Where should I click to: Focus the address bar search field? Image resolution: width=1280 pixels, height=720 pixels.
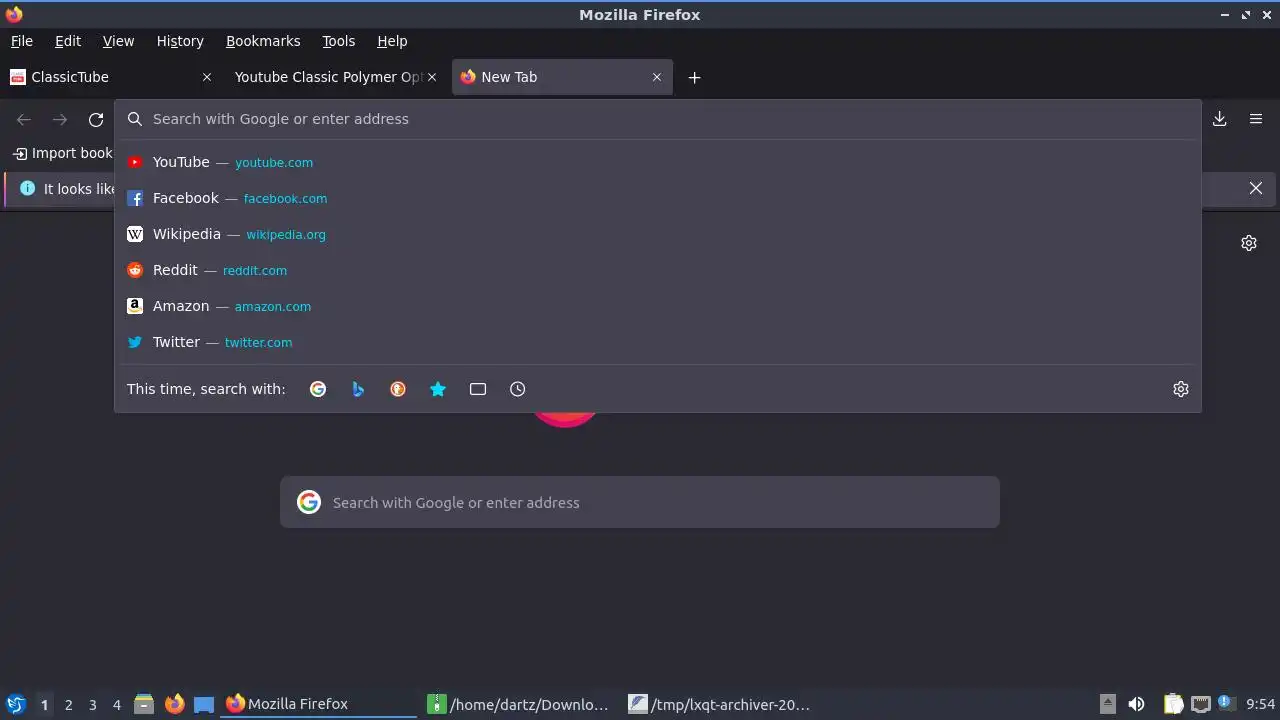[x=658, y=119]
